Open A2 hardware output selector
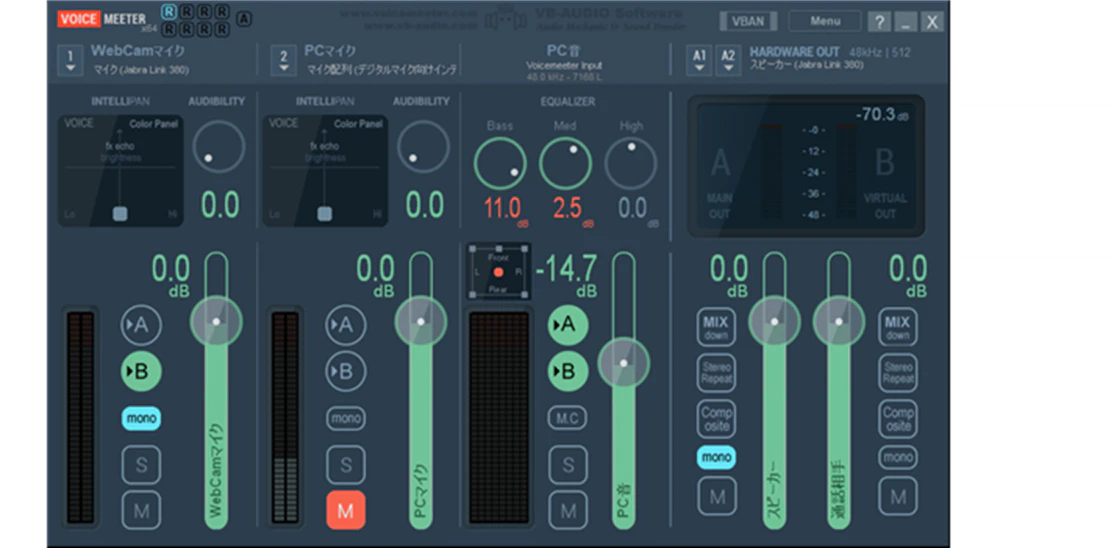 tap(728, 60)
